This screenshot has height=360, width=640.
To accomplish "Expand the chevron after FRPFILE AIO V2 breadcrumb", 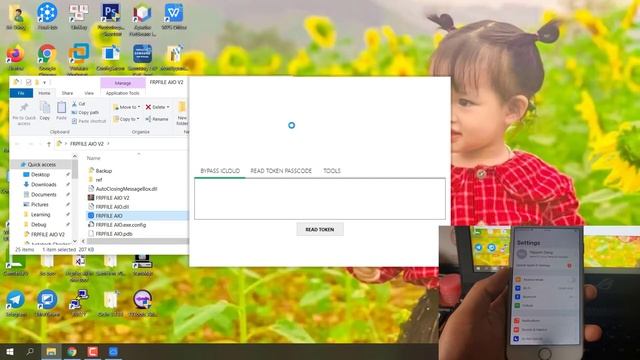I will (109, 144).
